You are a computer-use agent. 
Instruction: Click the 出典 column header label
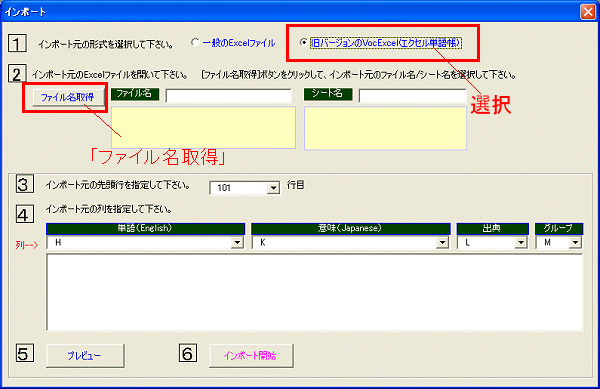(x=492, y=229)
